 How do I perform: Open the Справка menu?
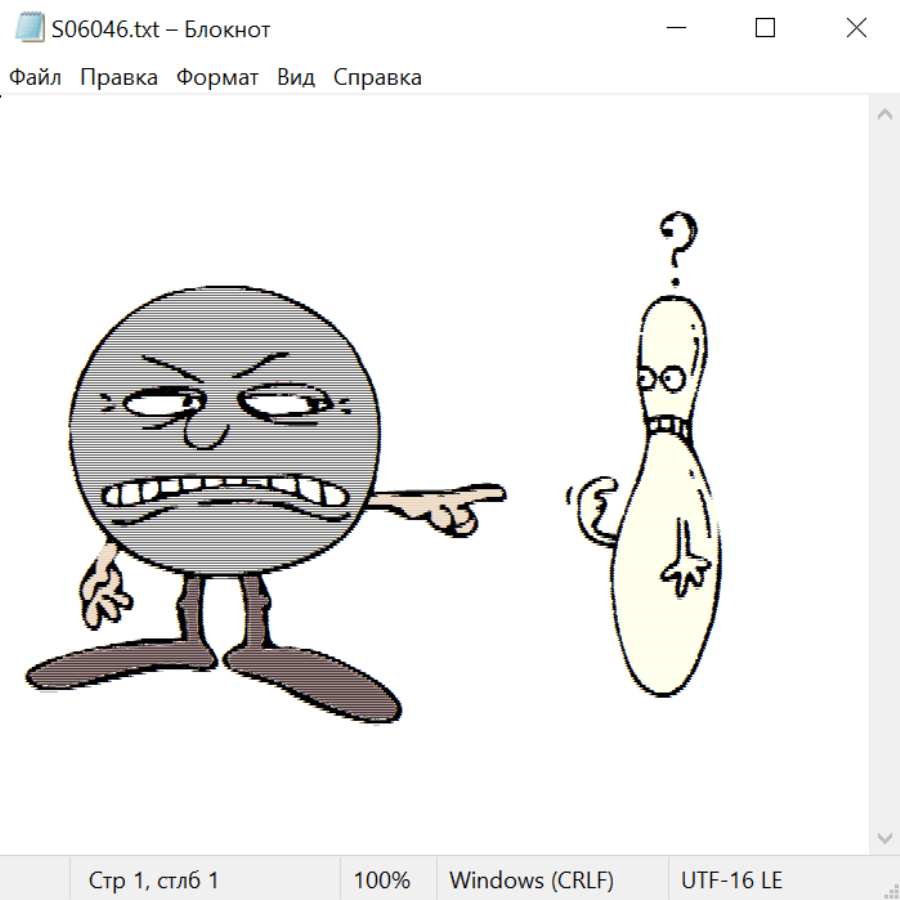click(377, 77)
